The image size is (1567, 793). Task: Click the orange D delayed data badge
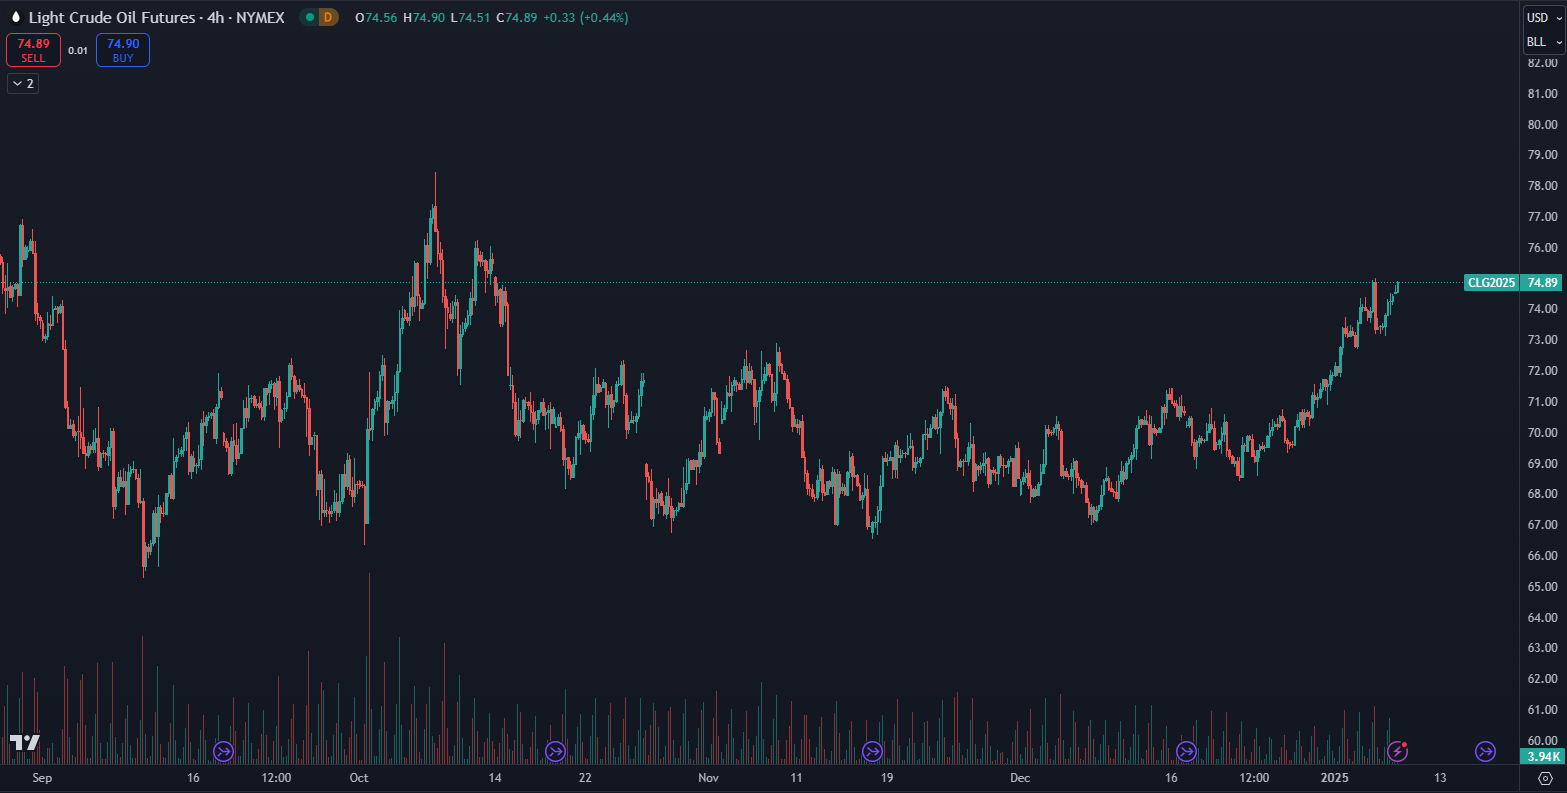click(x=327, y=17)
